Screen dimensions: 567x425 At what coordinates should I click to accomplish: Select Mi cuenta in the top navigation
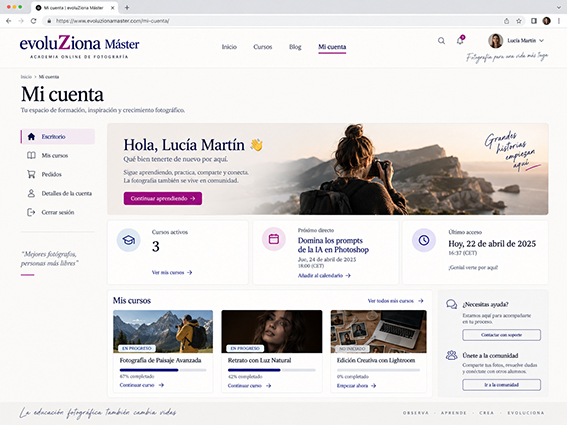[x=332, y=47]
